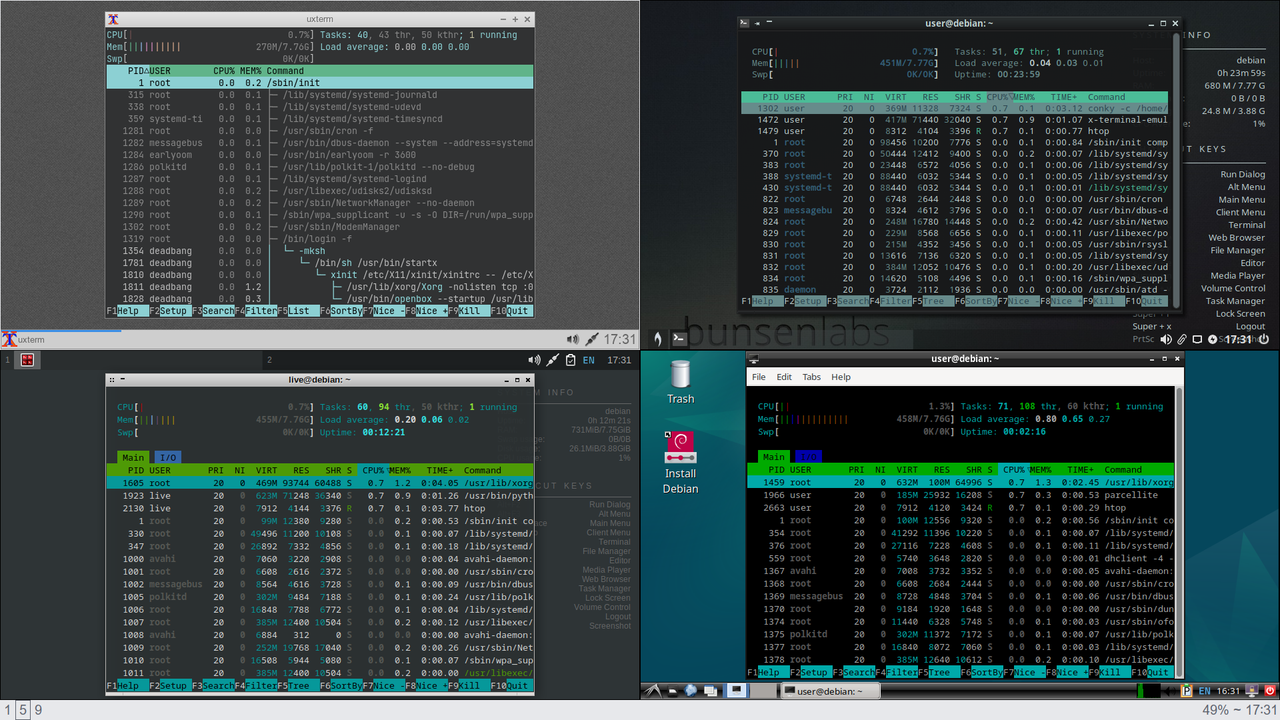Click the user@debian taskbar button showing 16:31 desktop
Viewport: 1280px width, 720px height.
click(829, 690)
